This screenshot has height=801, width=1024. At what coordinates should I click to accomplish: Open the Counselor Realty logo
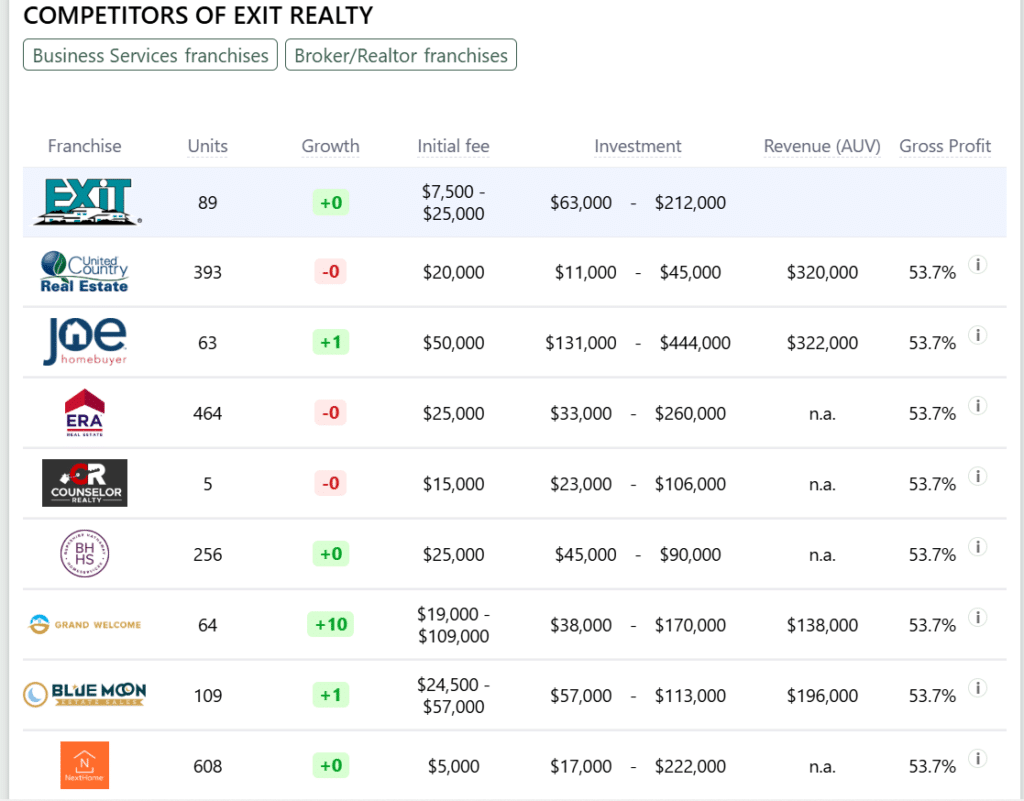click(x=85, y=483)
